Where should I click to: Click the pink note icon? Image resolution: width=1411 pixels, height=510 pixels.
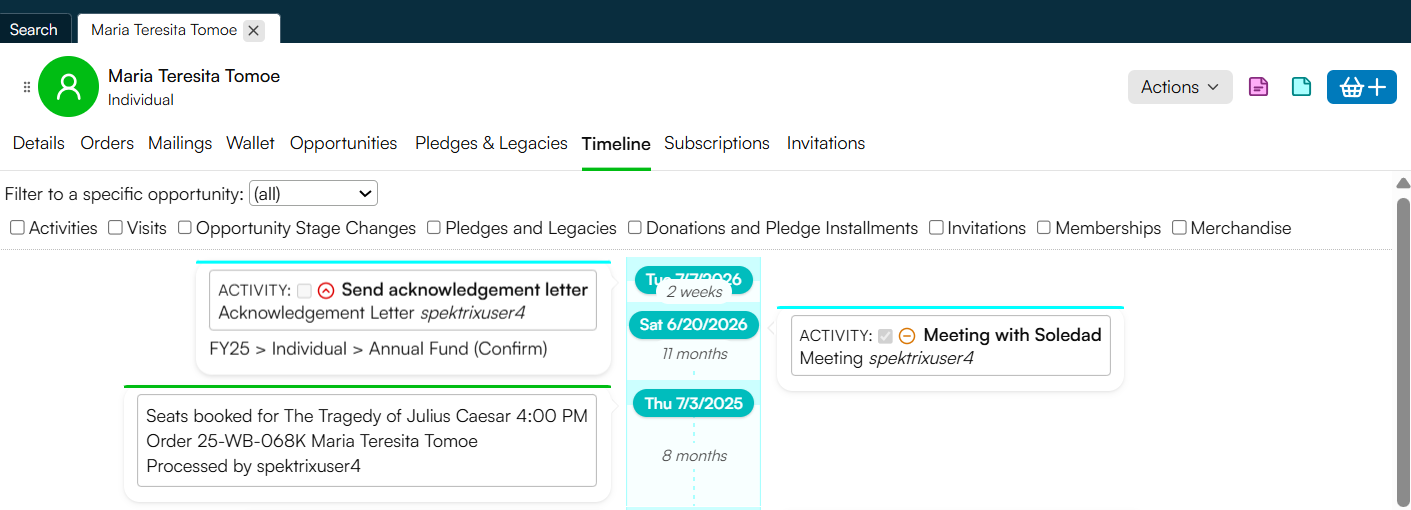coord(1259,87)
